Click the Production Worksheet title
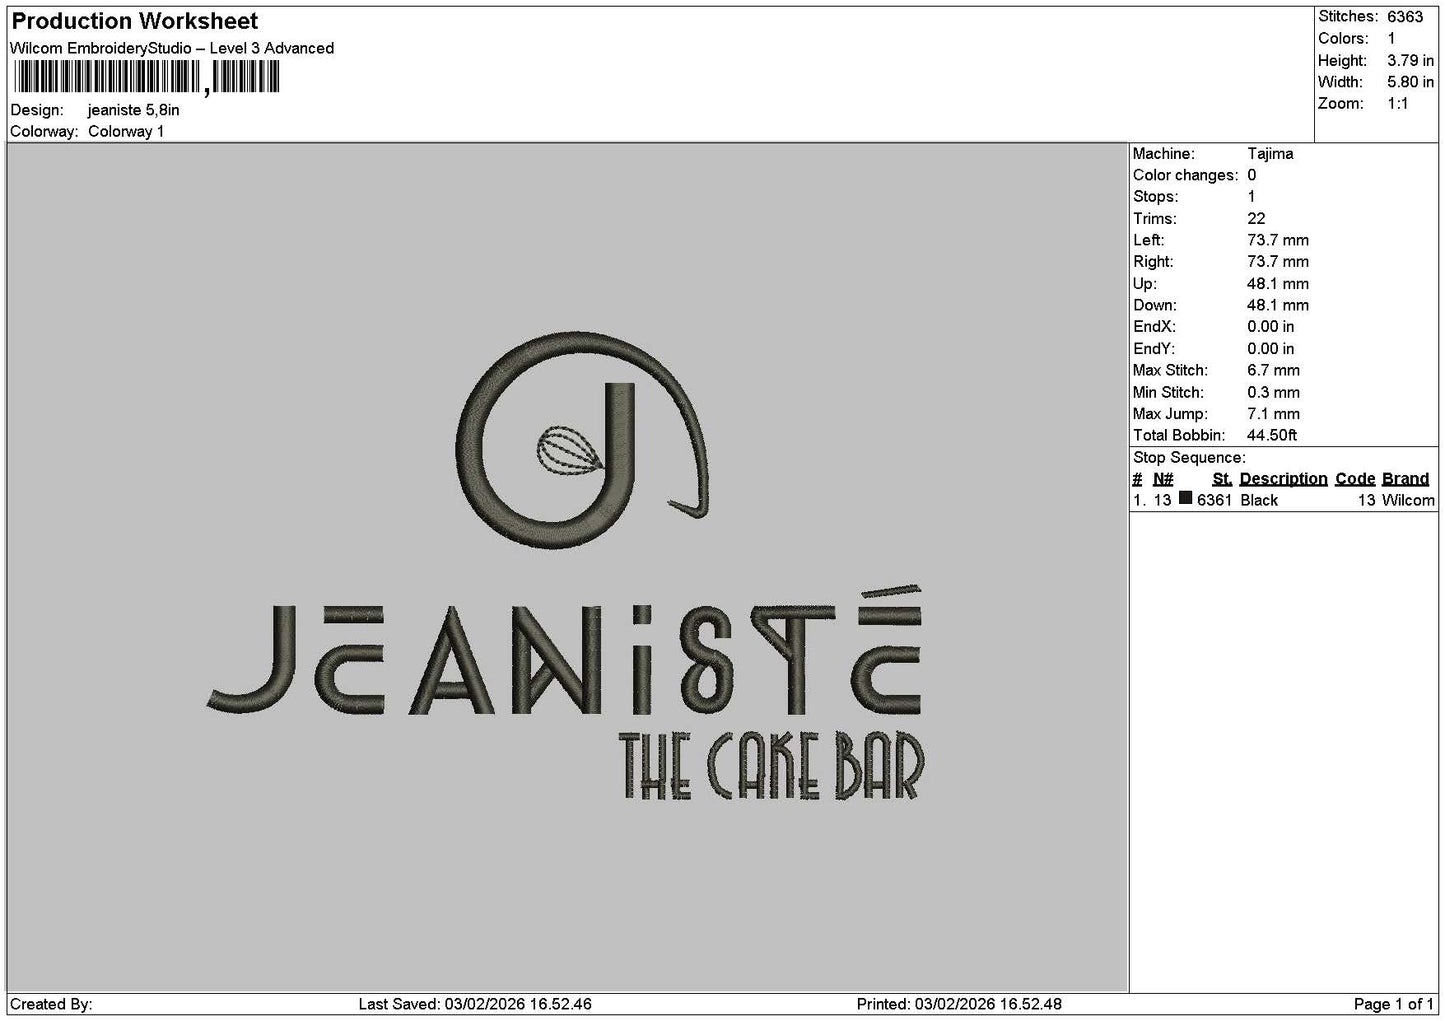Screen dimensions: 1445x1021 pos(134,21)
